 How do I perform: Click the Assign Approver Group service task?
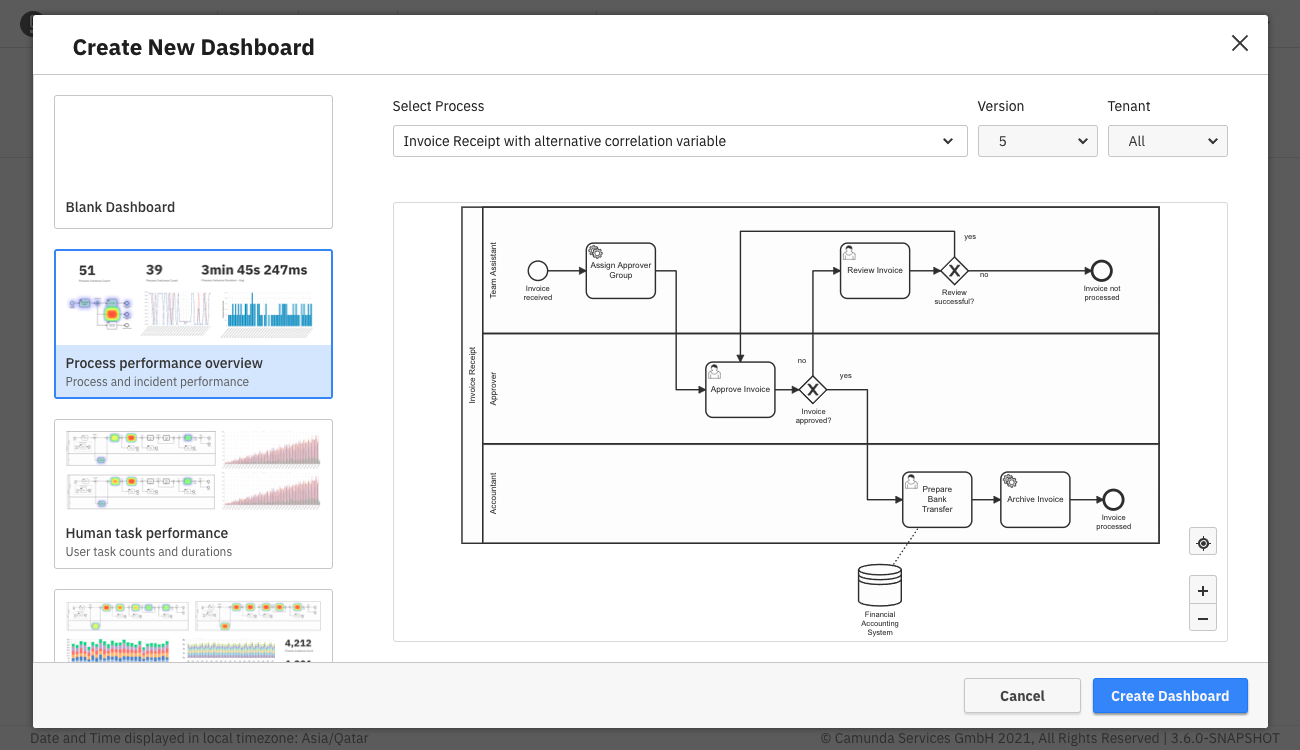[x=620, y=270]
